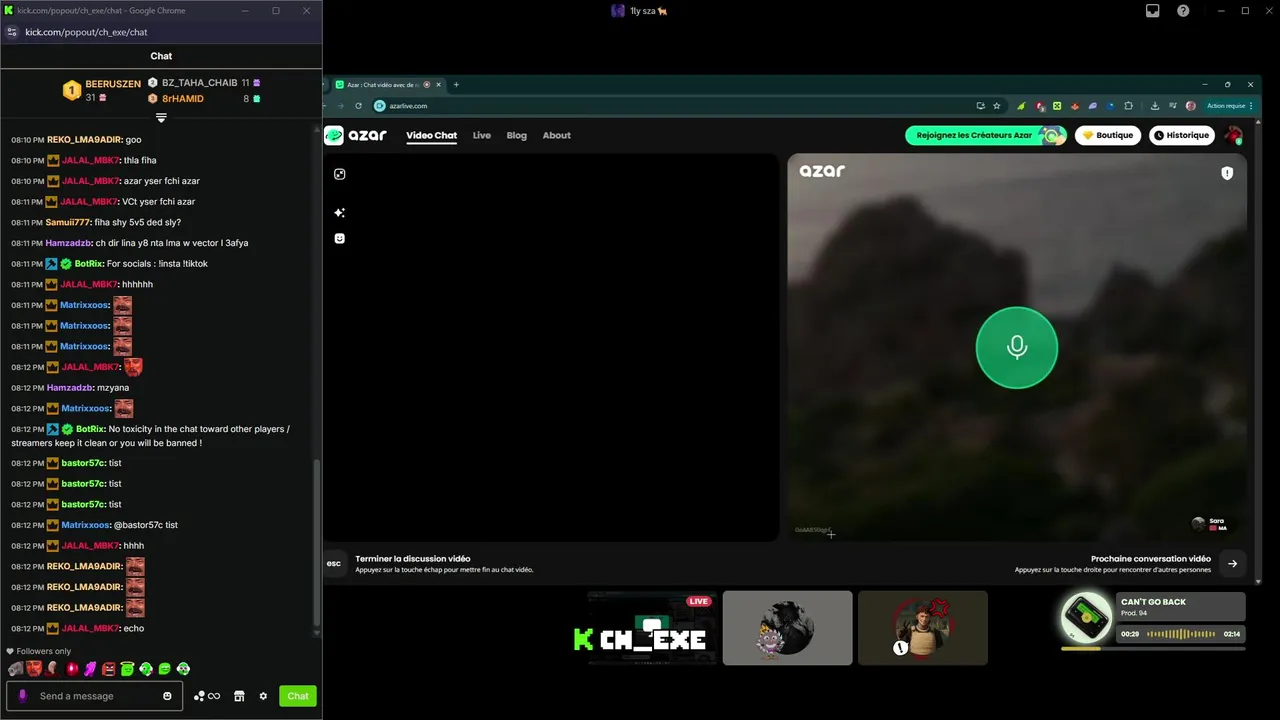1280x720 pixels.
Task: Click Rejoignez les Créateurs Azar banner
Action: coord(986,135)
